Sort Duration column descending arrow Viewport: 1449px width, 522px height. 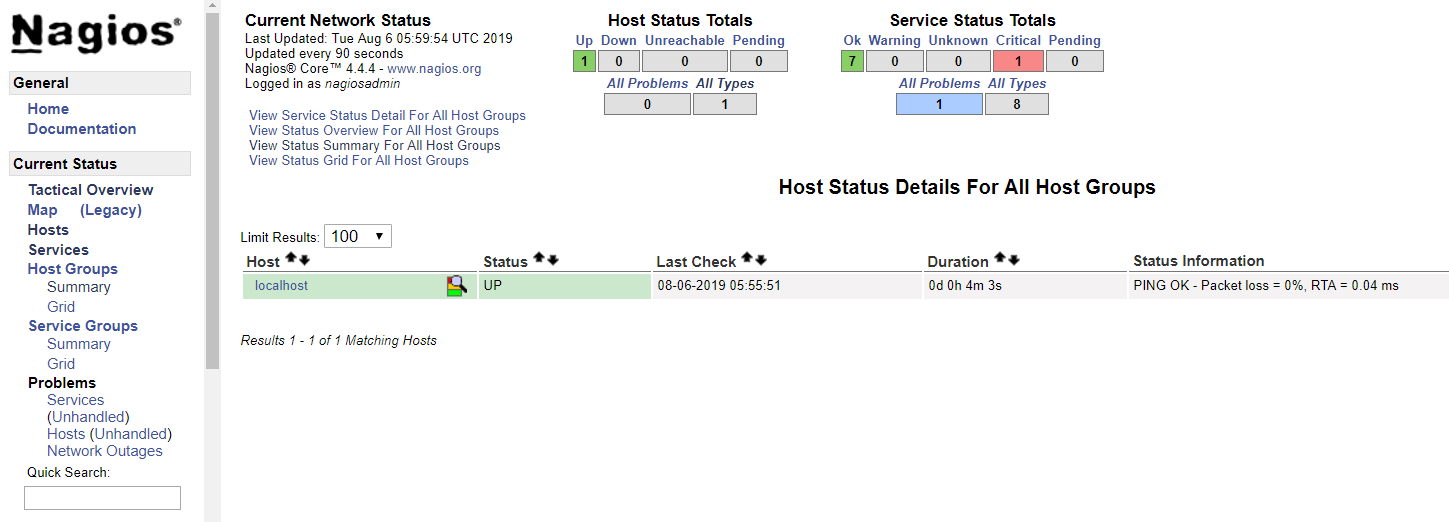pyautogui.click(x=1013, y=259)
